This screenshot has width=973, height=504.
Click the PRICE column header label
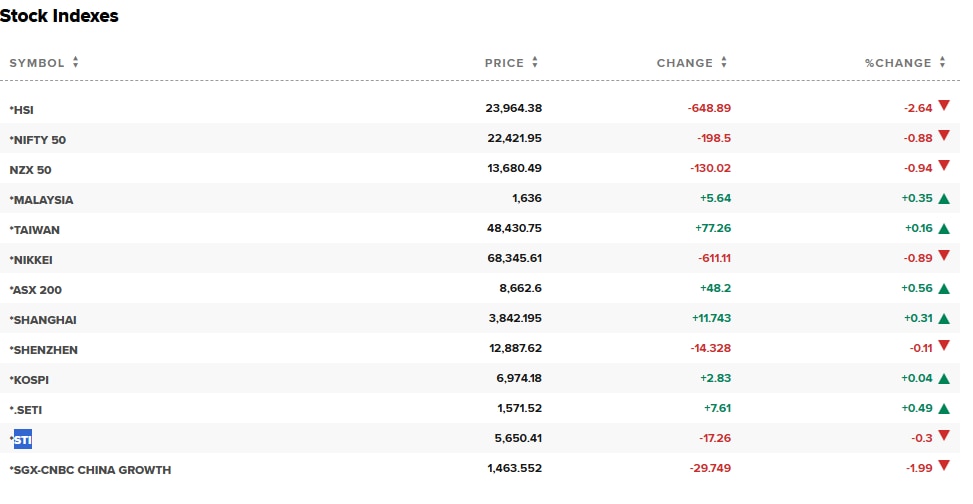(504, 63)
